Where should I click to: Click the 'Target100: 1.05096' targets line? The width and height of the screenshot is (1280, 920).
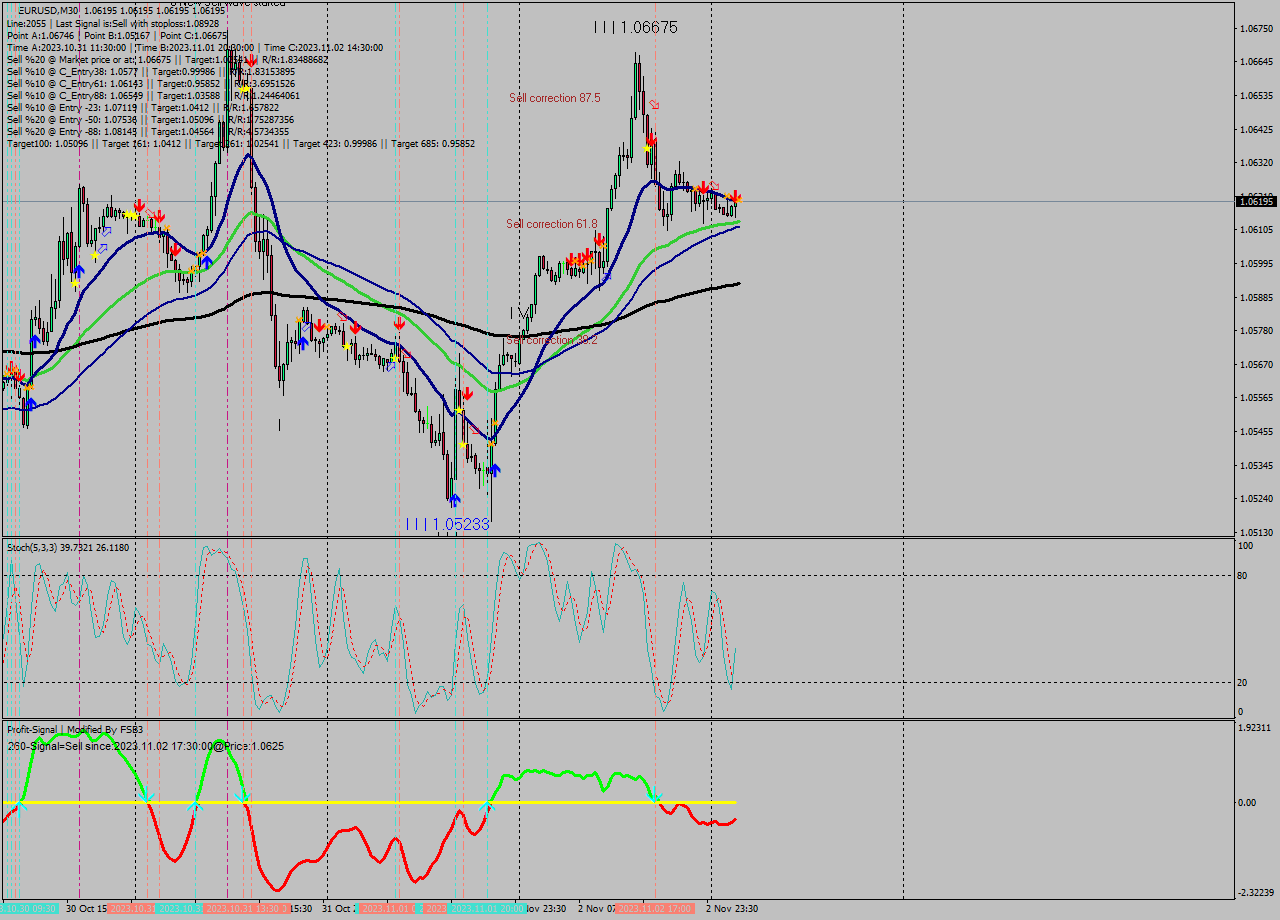pyautogui.click(x=240, y=143)
